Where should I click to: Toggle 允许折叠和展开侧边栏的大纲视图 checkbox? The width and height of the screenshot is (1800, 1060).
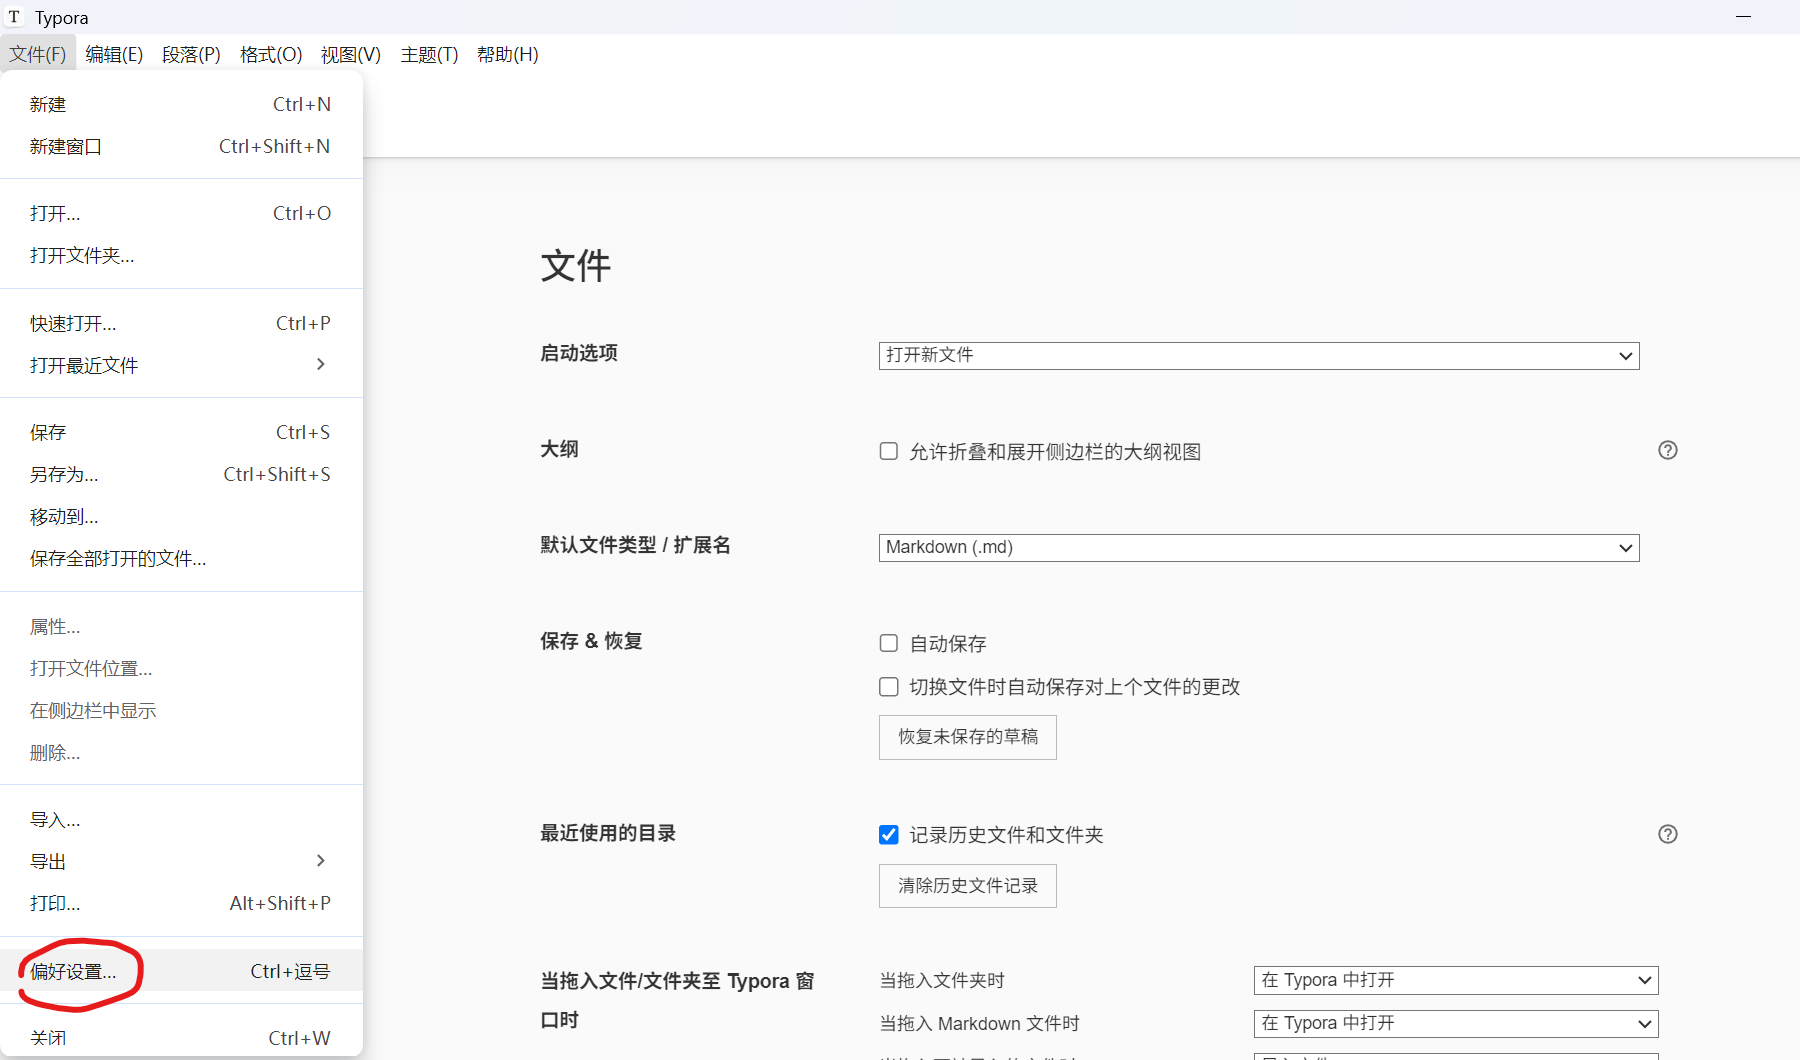click(x=888, y=451)
